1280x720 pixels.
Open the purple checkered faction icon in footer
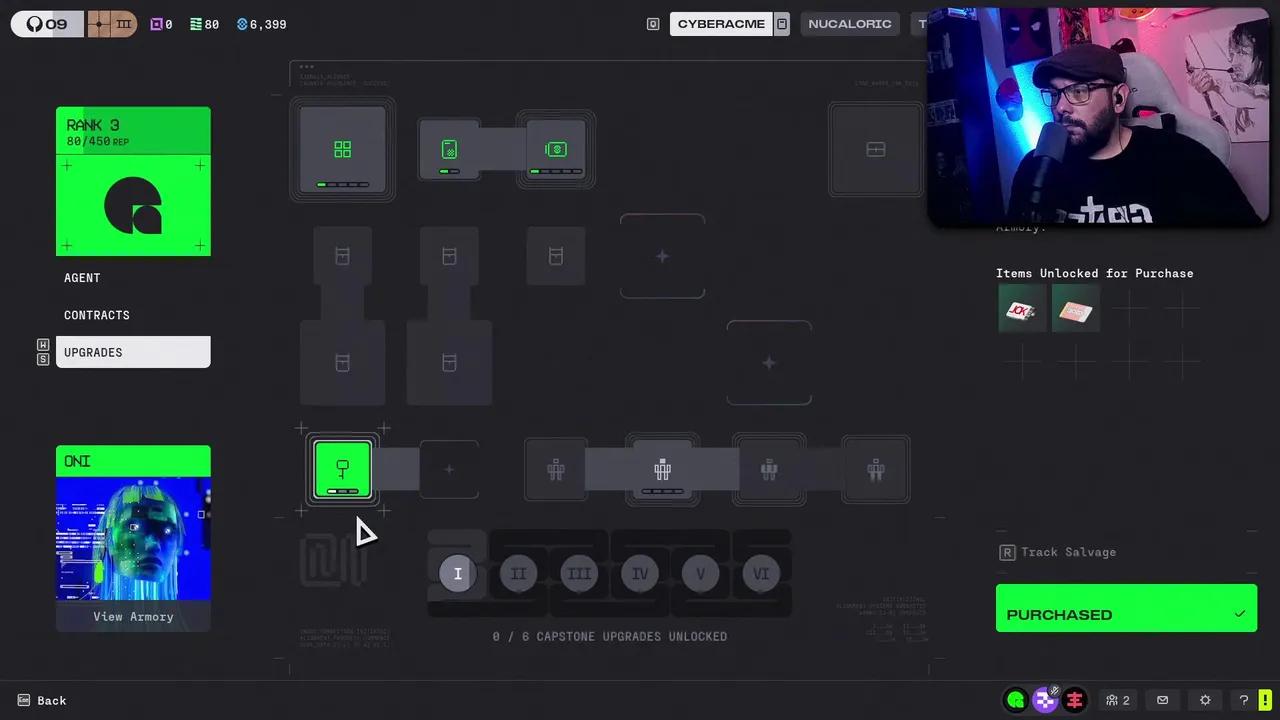click(x=1045, y=700)
